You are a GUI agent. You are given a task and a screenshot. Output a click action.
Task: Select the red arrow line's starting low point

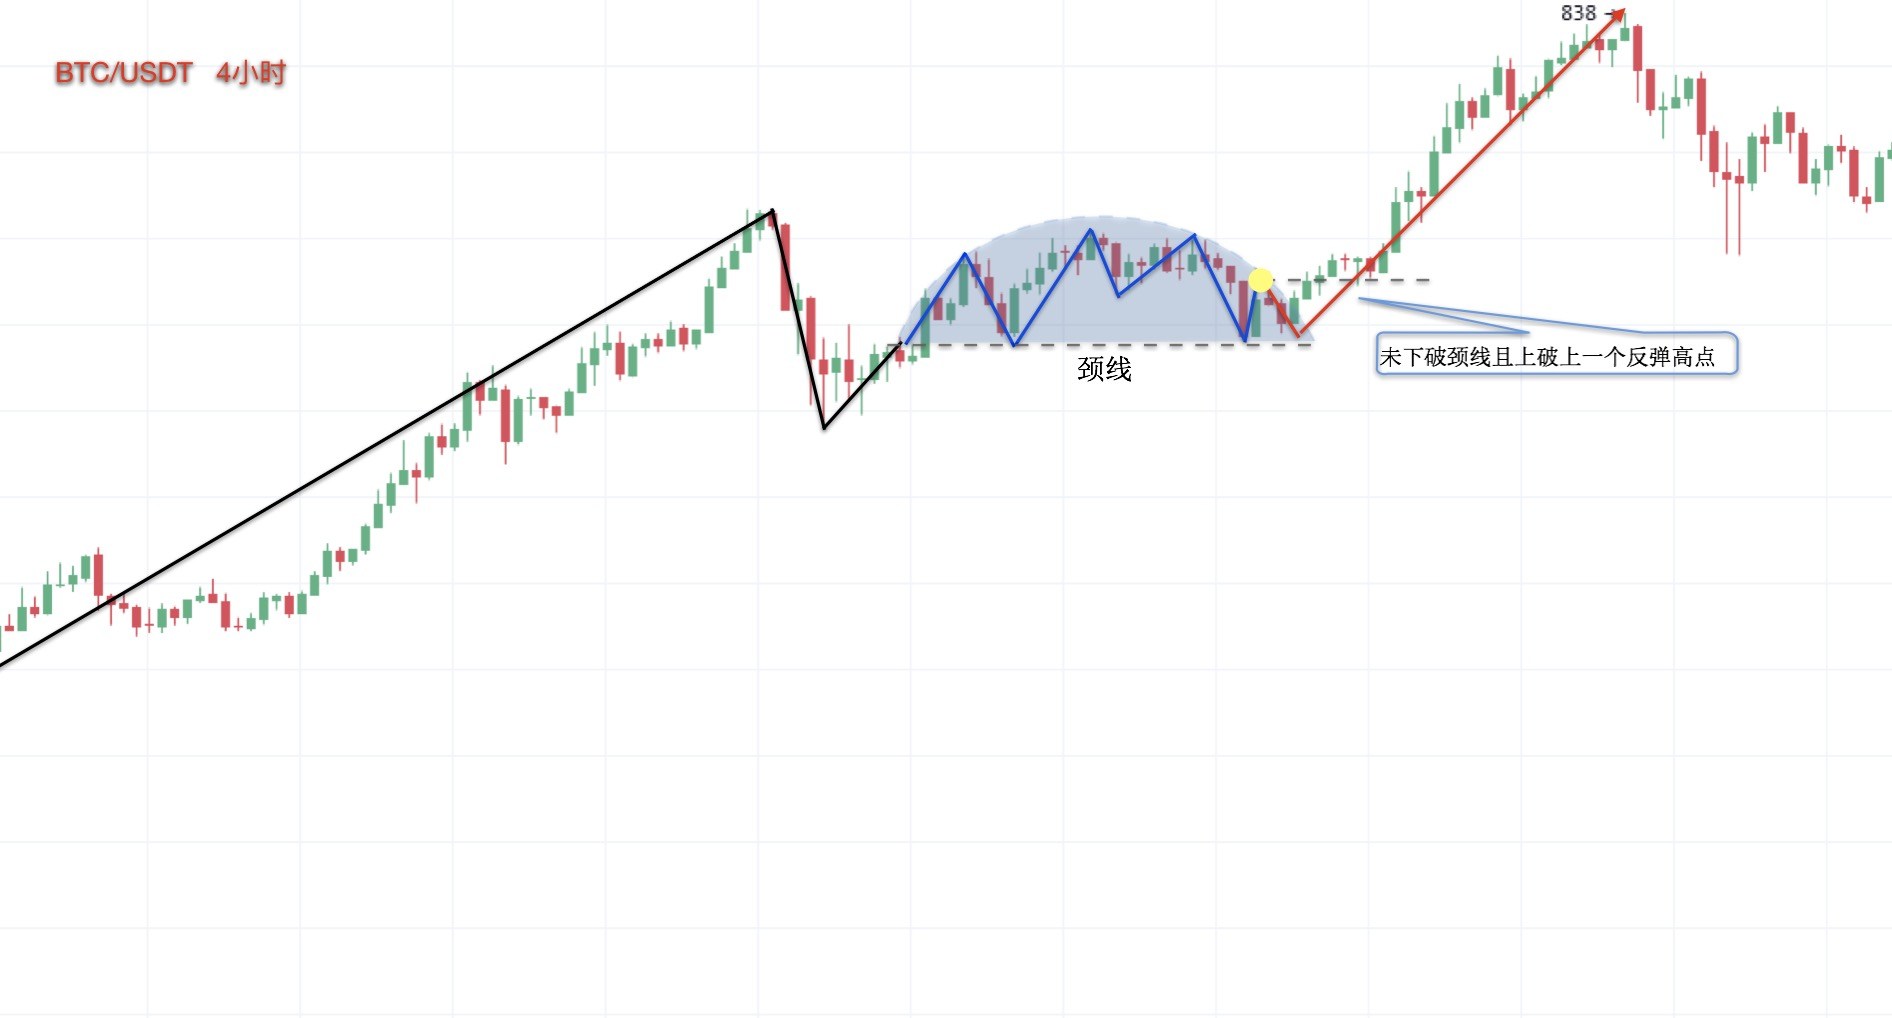pos(1298,335)
